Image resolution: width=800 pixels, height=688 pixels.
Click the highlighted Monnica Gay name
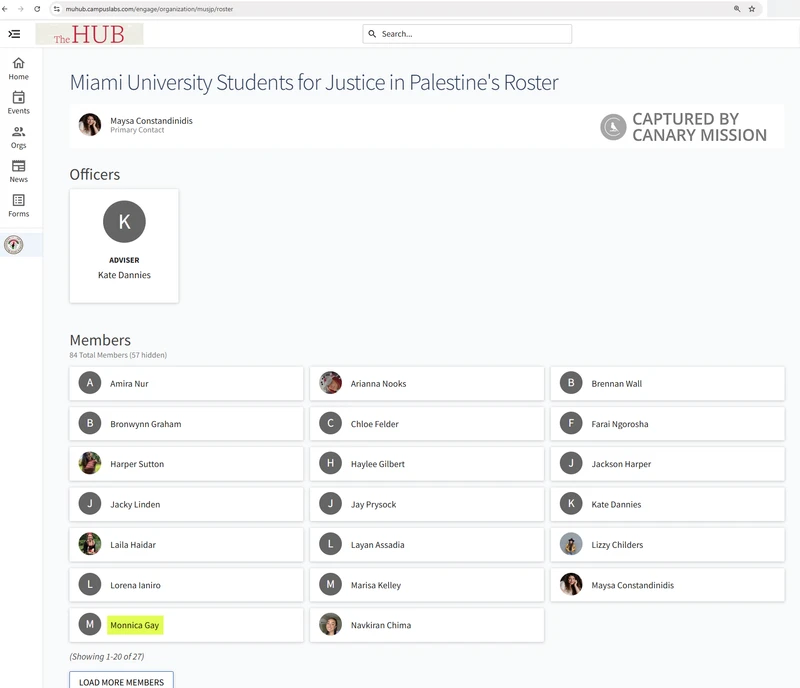135,625
